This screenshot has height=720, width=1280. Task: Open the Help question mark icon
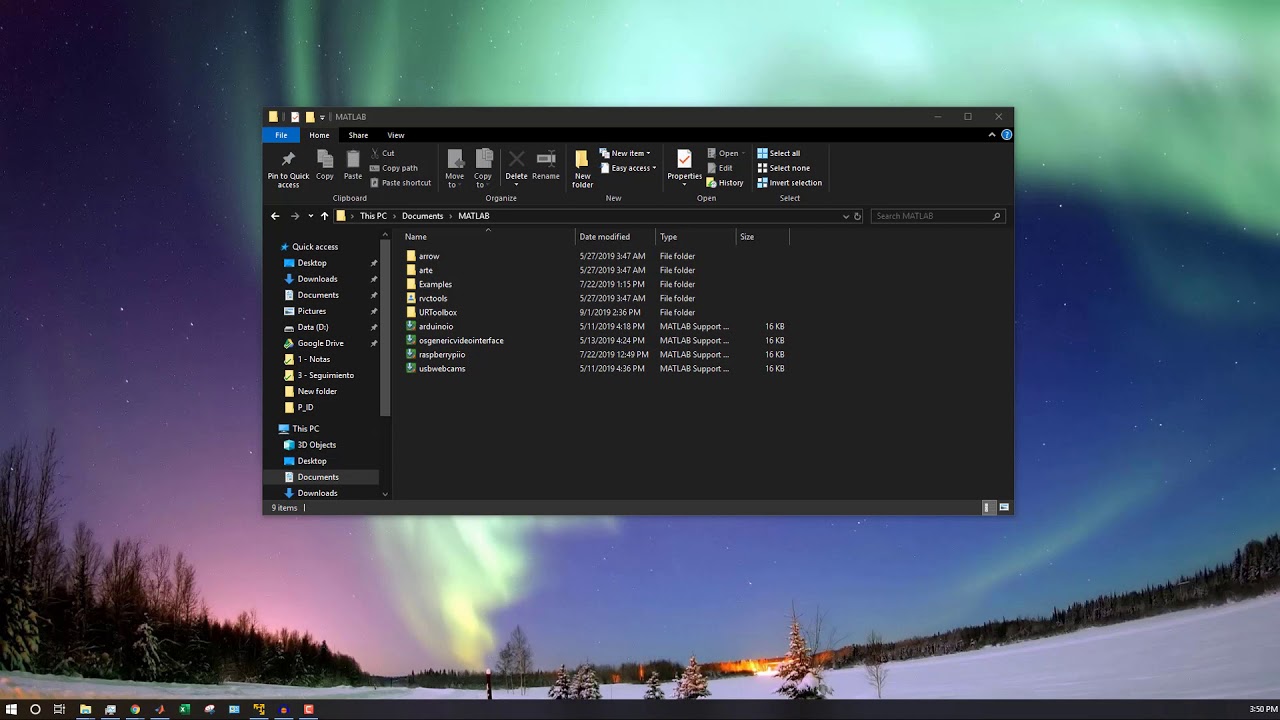pos(1006,135)
